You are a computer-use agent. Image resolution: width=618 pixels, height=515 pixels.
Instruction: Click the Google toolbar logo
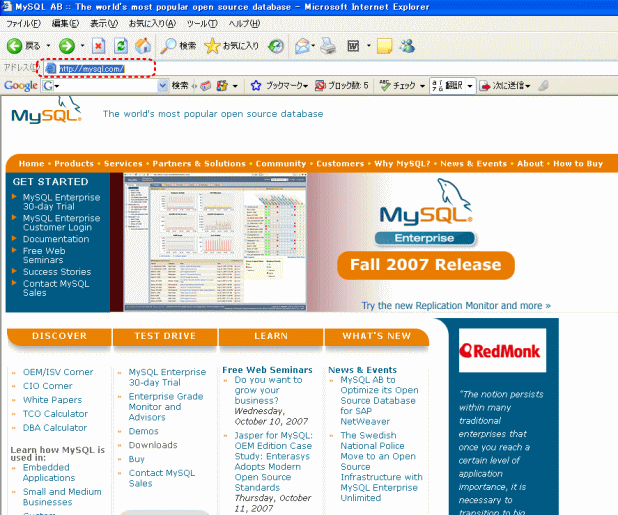pos(20,85)
